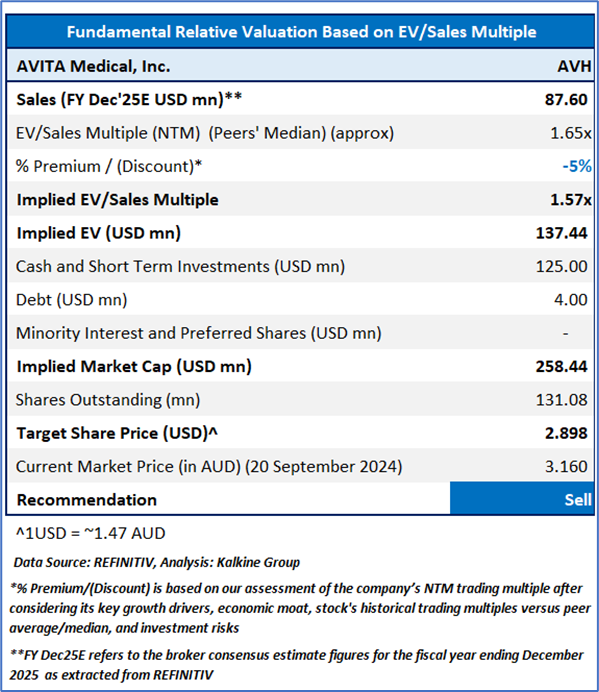599x692 pixels.
Task: Click the '**FY Dec25E refers to the broker' footnote
Action: pyautogui.click(x=296, y=665)
